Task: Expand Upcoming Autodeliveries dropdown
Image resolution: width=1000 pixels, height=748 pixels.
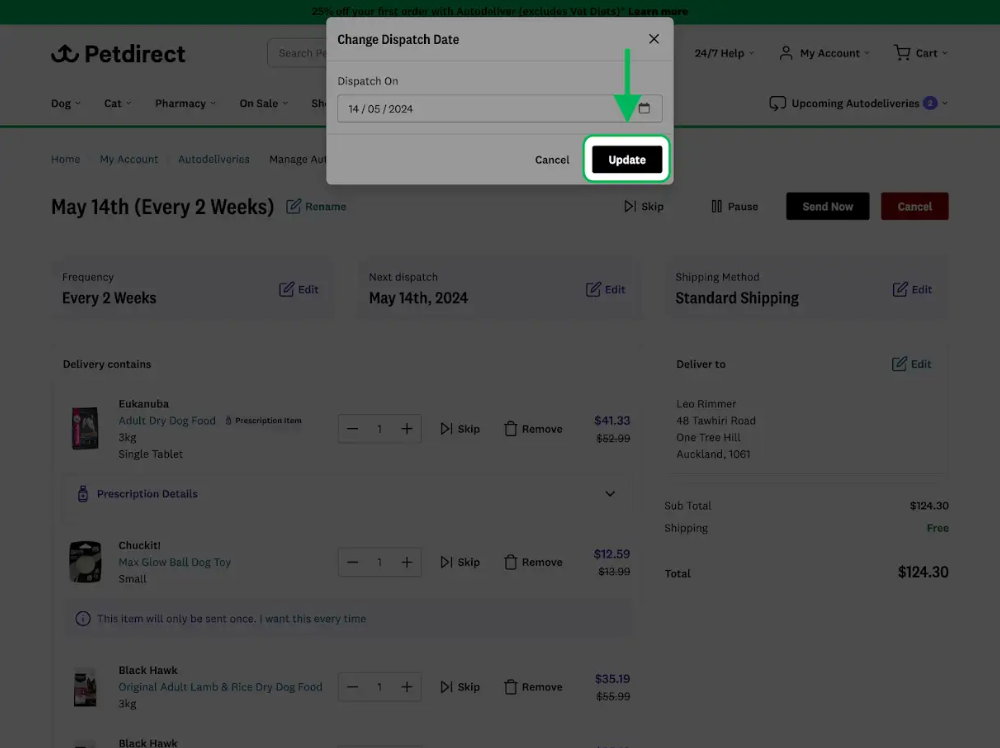Action: 858,103
